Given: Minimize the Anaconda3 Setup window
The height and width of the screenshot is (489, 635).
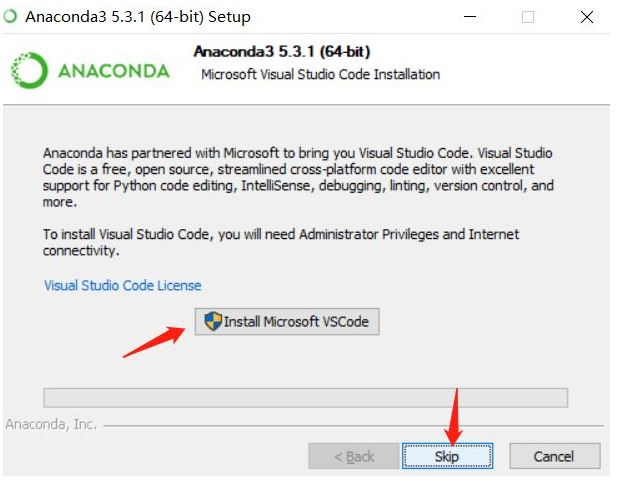Looking at the screenshot, I should [470, 17].
